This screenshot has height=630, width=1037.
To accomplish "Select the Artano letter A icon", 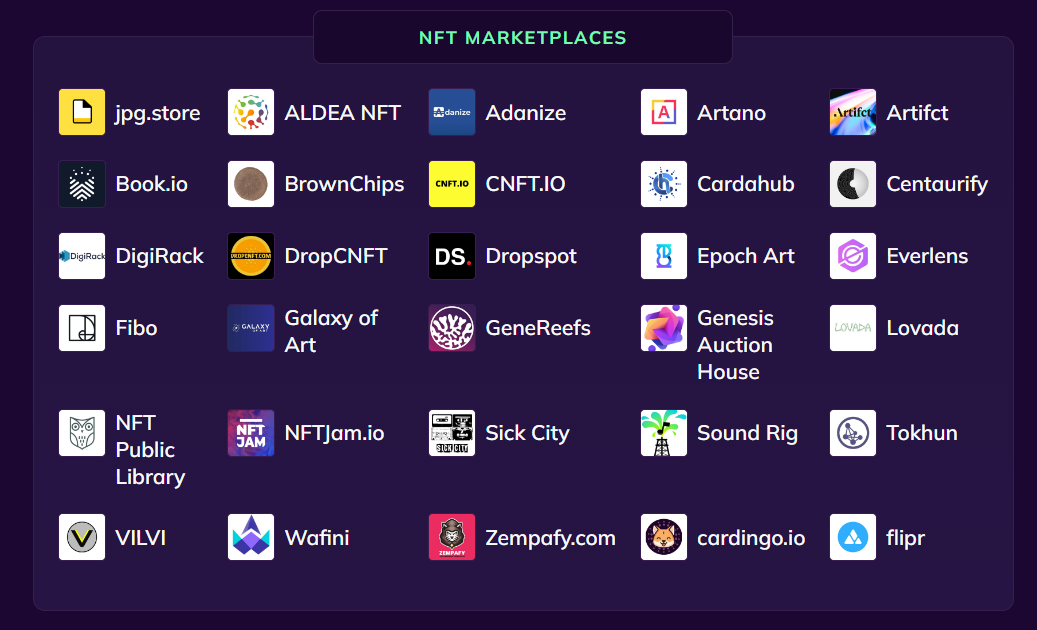I will (x=664, y=112).
